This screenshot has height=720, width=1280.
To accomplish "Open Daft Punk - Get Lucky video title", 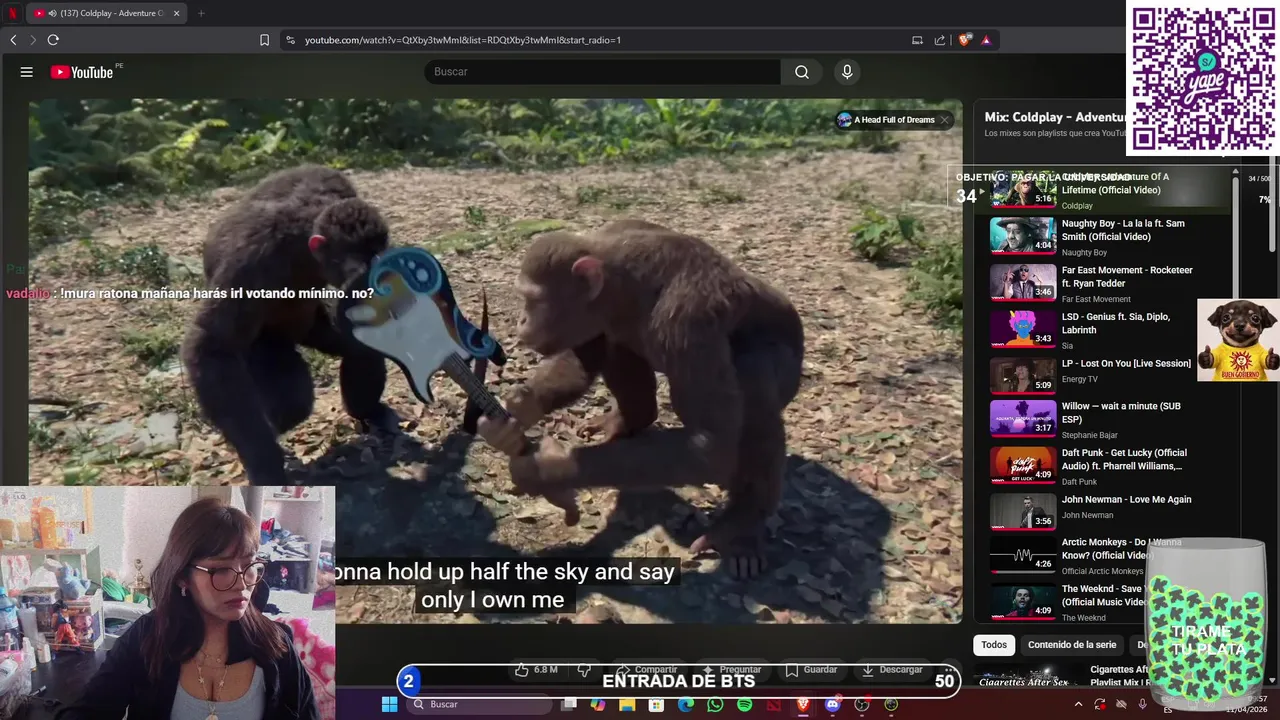I will coord(1124,459).
